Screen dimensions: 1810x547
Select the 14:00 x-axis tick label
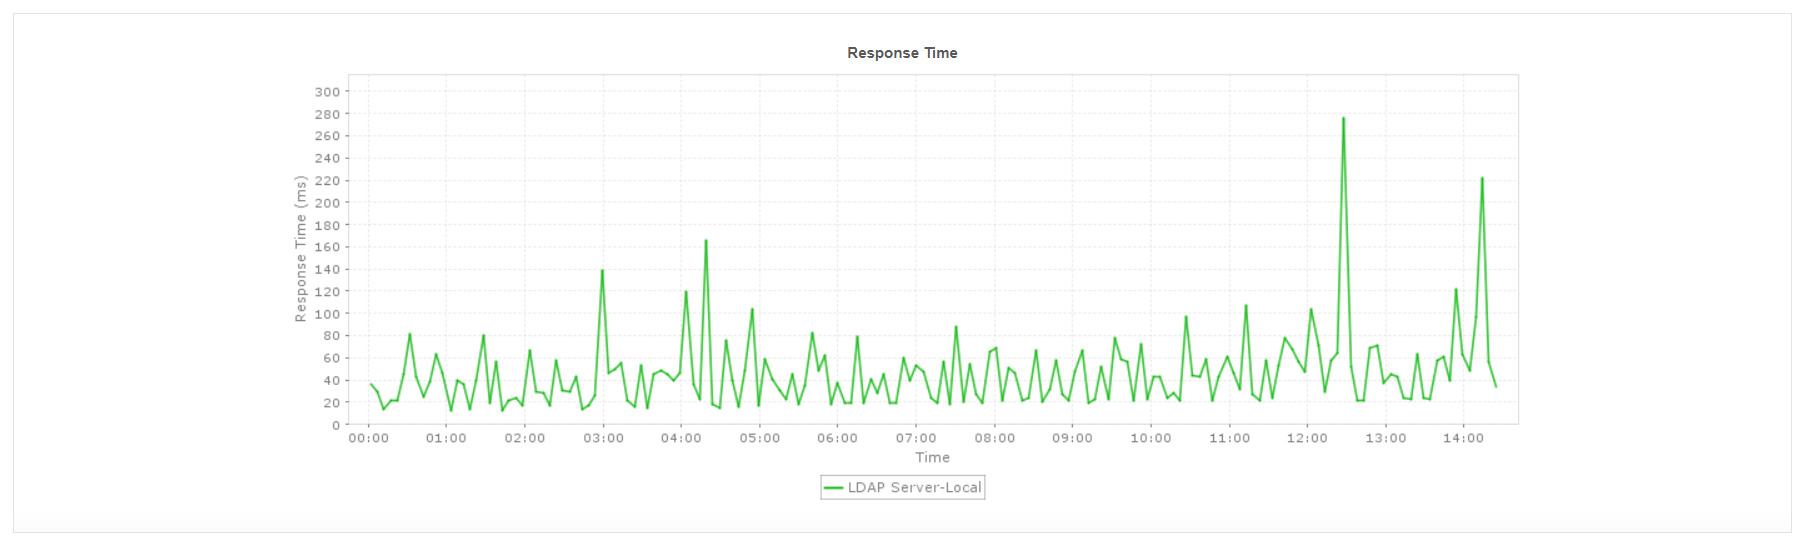pos(1463,438)
